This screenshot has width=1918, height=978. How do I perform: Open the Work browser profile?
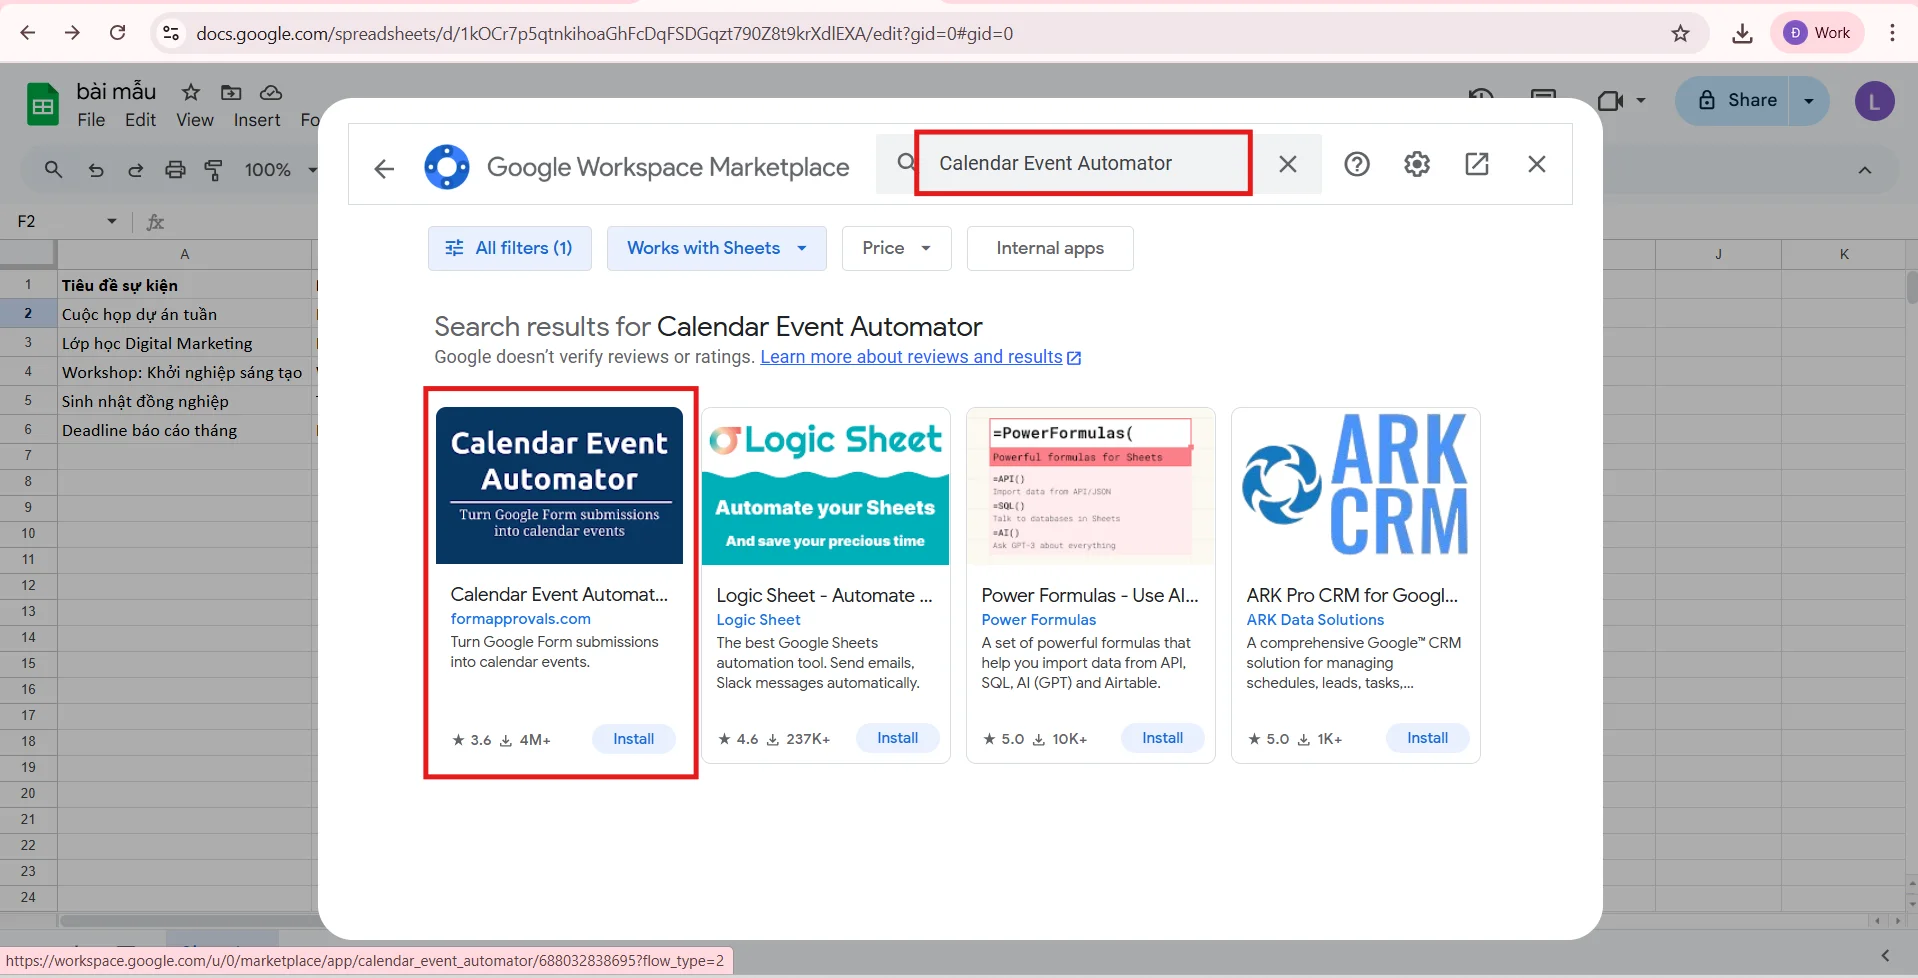[1818, 33]
